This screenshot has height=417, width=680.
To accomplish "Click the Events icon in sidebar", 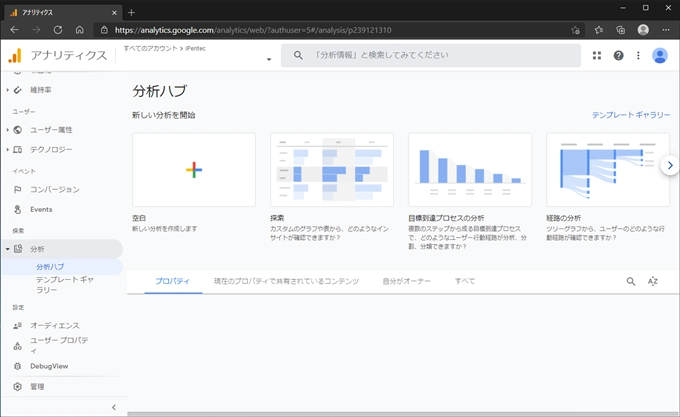I will [x=17, y=209].
